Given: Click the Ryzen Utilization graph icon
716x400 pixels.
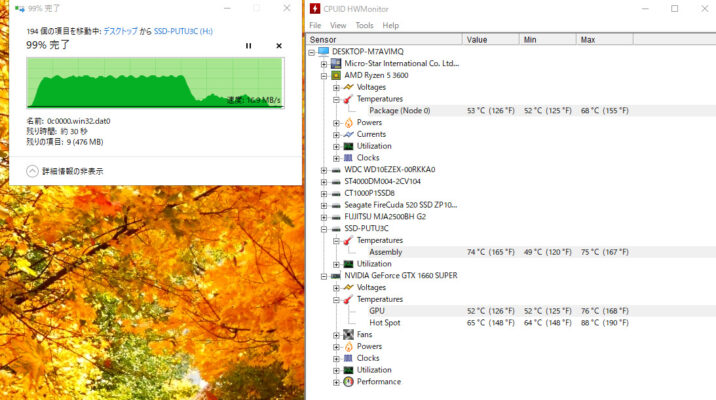Looking at the screenshot, I should point(348,146).
